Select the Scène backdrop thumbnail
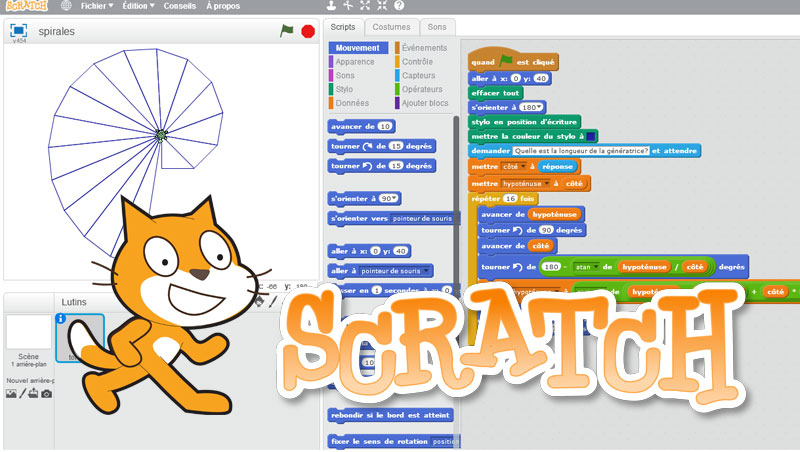Viewport: 800px width, 452px height. (29, 332)
